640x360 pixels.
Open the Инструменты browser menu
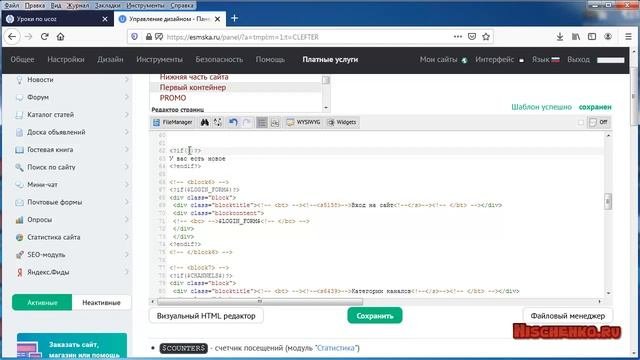pyautogui.click(x=145, y=5)
